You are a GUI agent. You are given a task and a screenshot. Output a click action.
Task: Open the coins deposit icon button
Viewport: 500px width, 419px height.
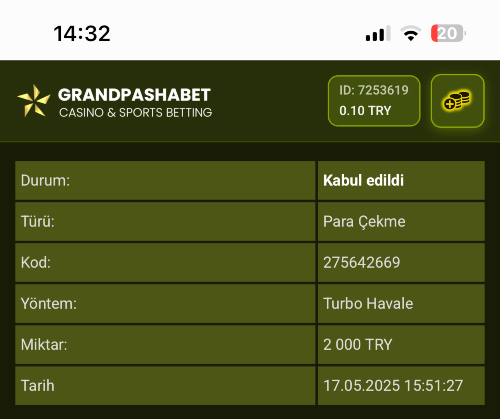tap(458, 101)
